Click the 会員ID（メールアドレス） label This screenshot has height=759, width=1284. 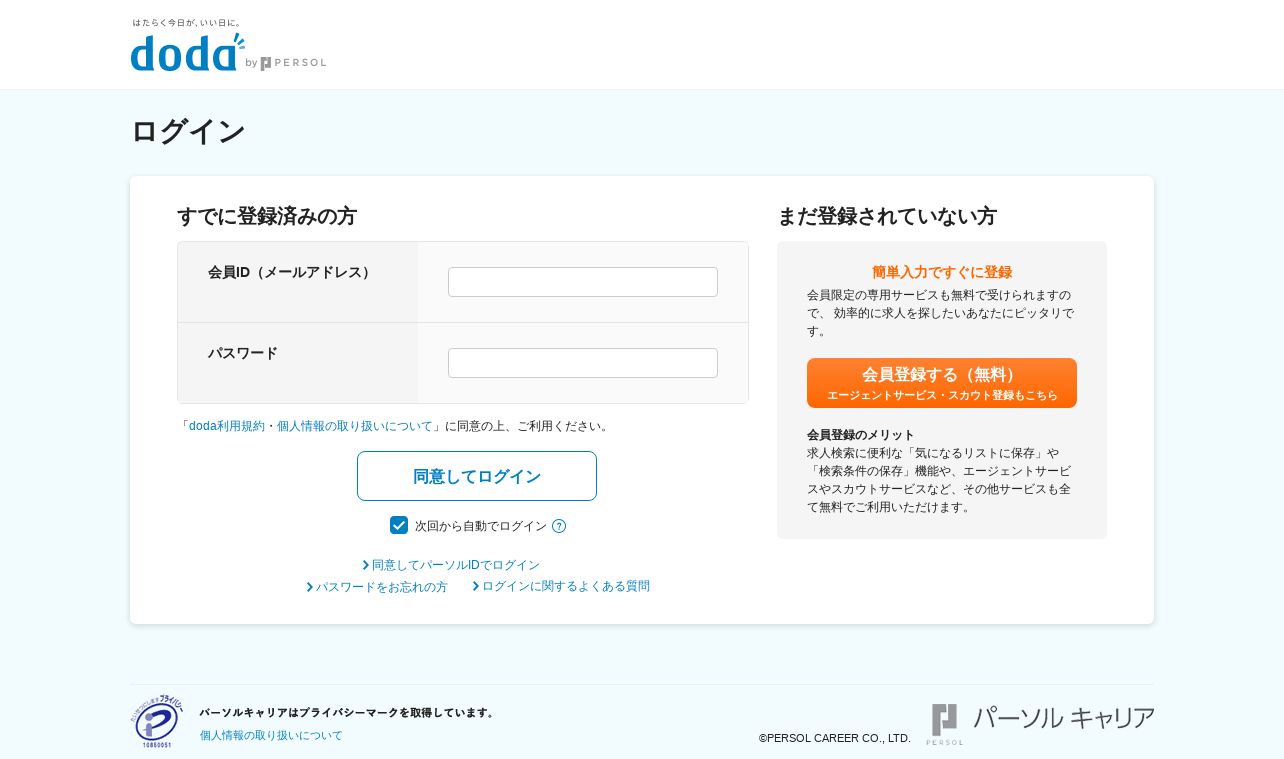tap(292, 272)
